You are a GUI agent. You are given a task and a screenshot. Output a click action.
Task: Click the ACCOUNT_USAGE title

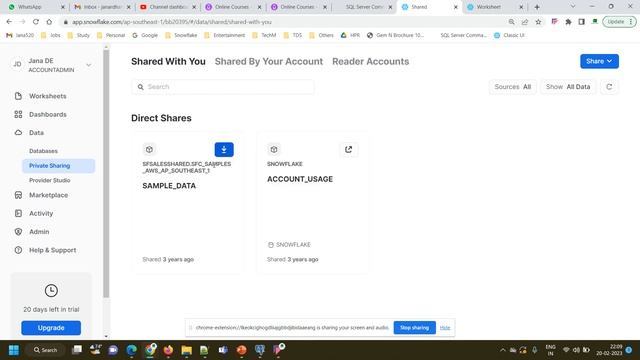click(x=300, y=179)
